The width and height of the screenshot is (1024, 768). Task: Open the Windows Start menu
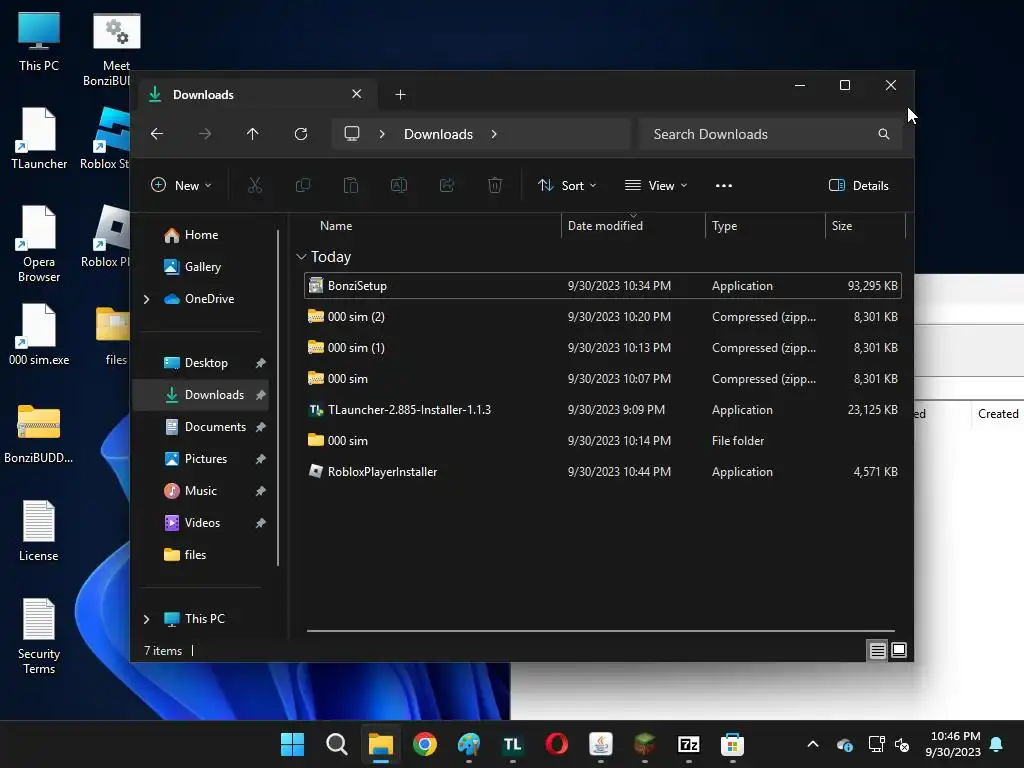click(292, 744)
